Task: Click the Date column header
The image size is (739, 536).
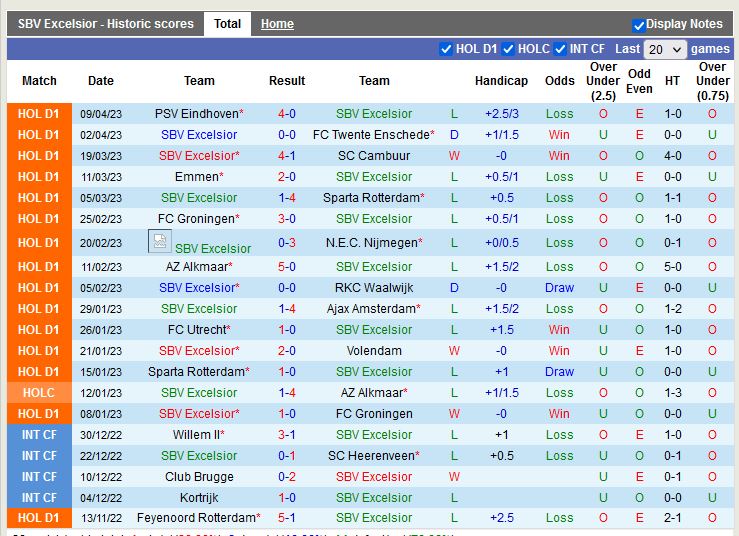Action: click(101, 81)
